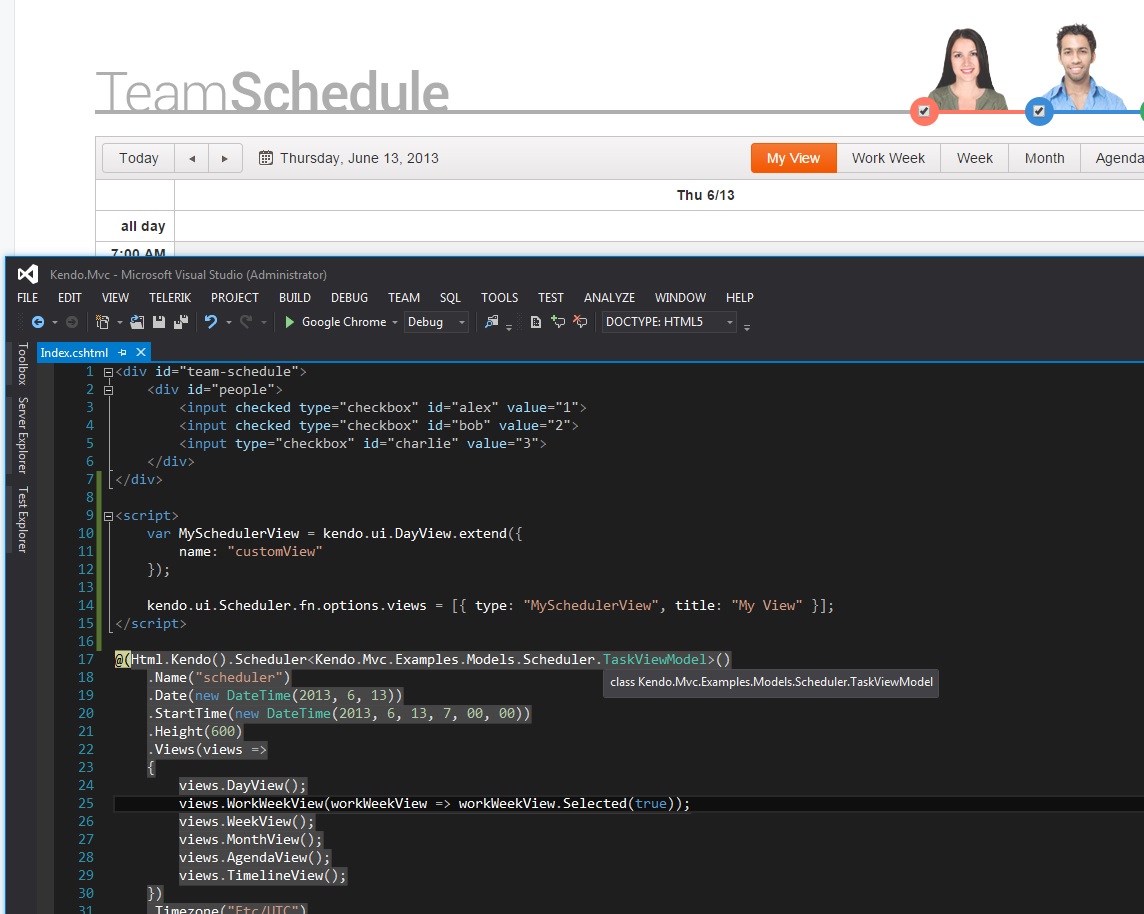Viewport: 1144px width, 914px height.
Task: Toggle the woman's red schedule checkbox
Action: [924, 112]
